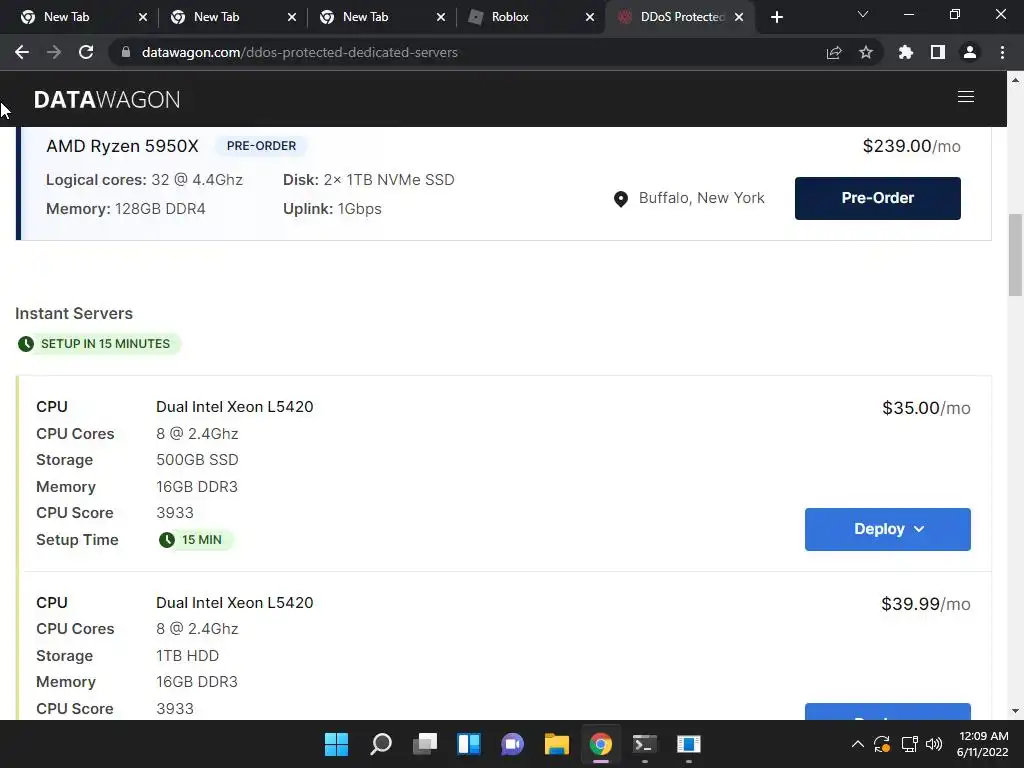Click the PRE-ORDER badge
The image size is (1024, 768).
click(261, 146)
